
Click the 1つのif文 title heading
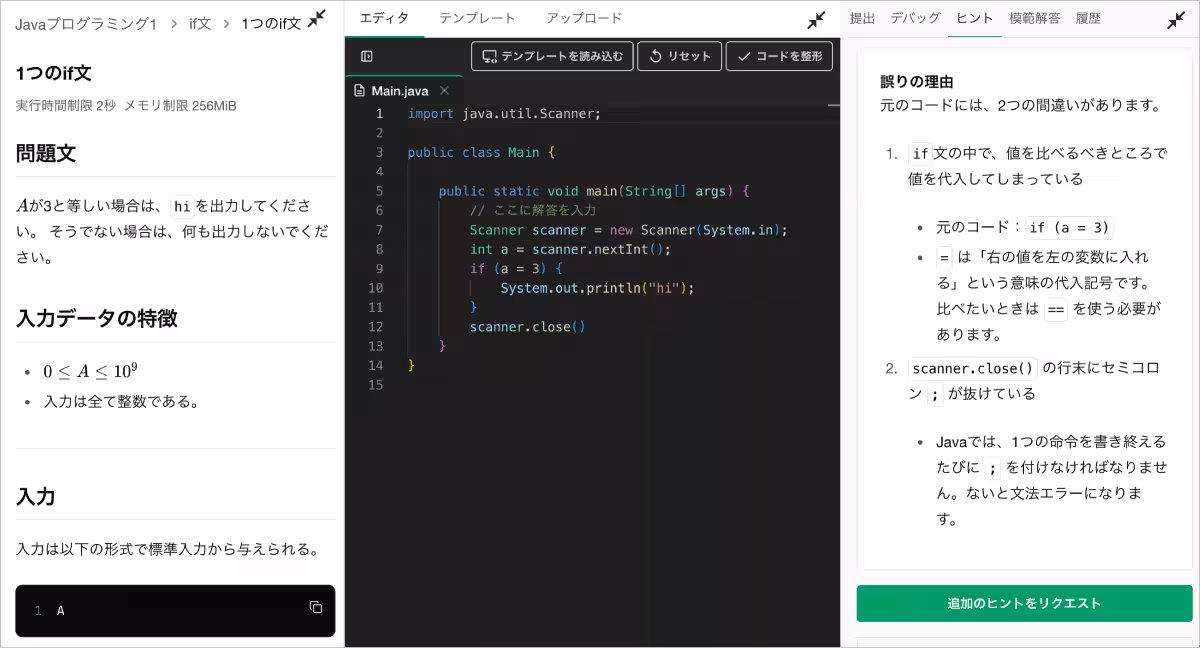pos(53,73)
